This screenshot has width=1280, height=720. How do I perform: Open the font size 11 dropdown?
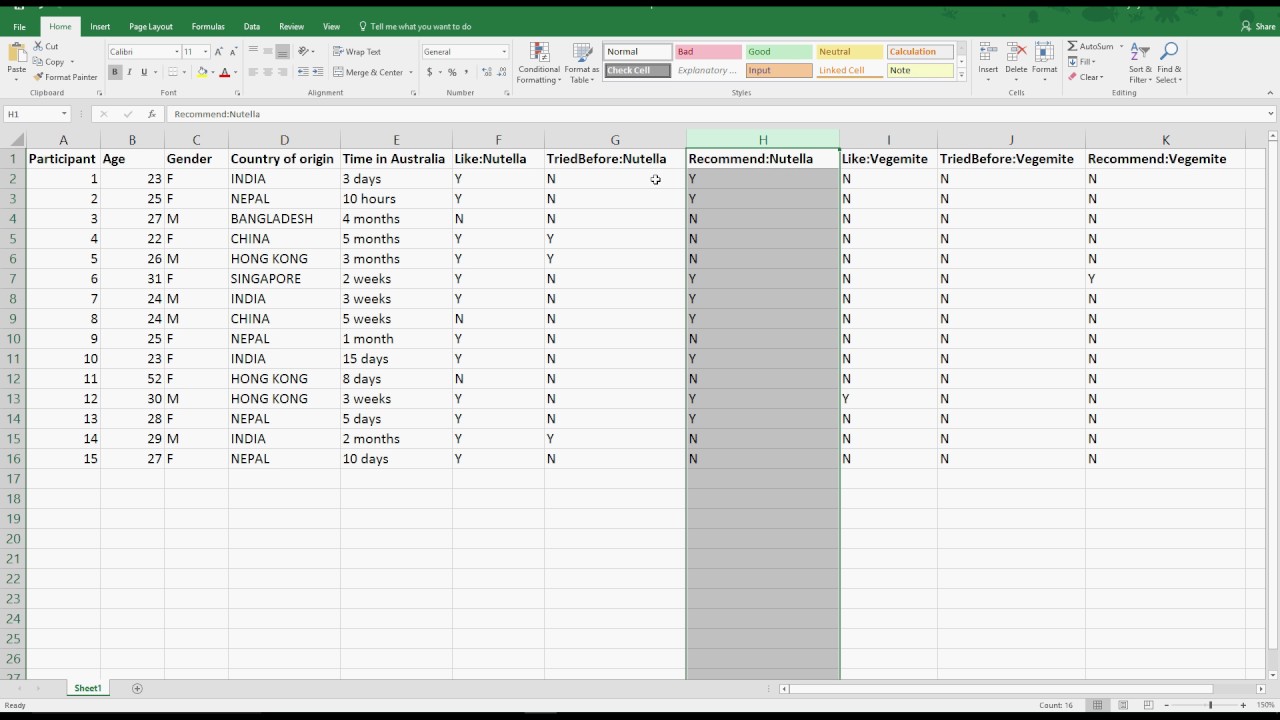coord(206,52)
